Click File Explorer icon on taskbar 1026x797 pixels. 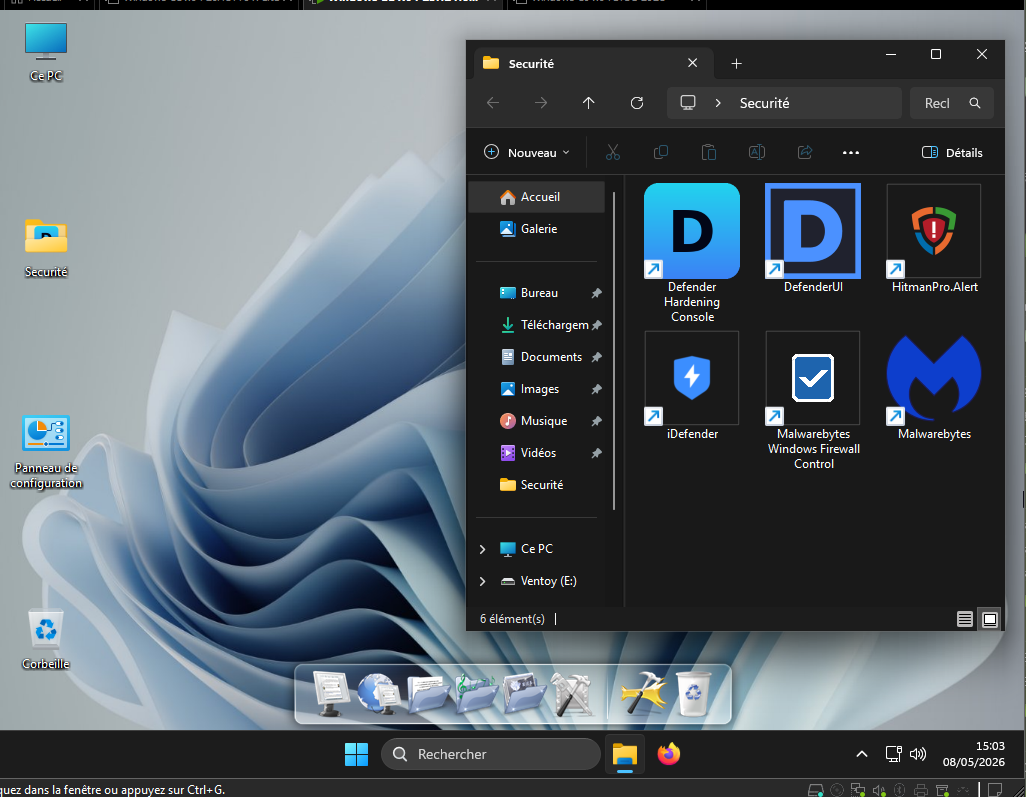tap(625, 754)
